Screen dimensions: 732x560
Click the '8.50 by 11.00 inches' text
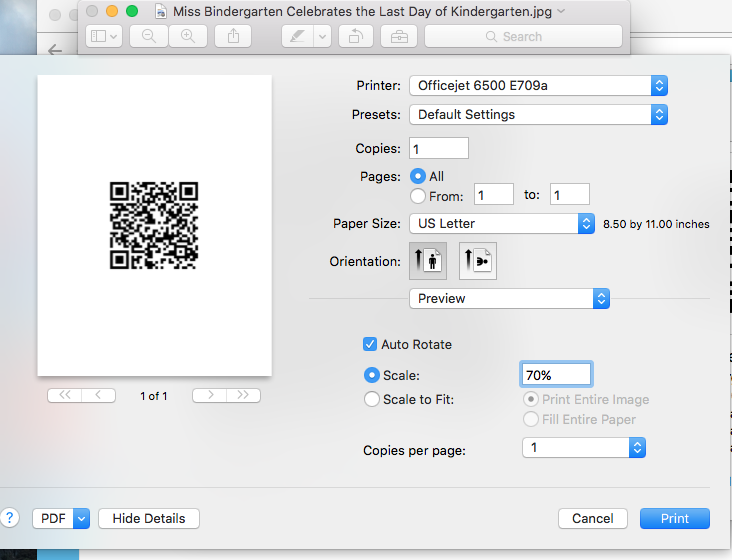(x=656, y=224)
